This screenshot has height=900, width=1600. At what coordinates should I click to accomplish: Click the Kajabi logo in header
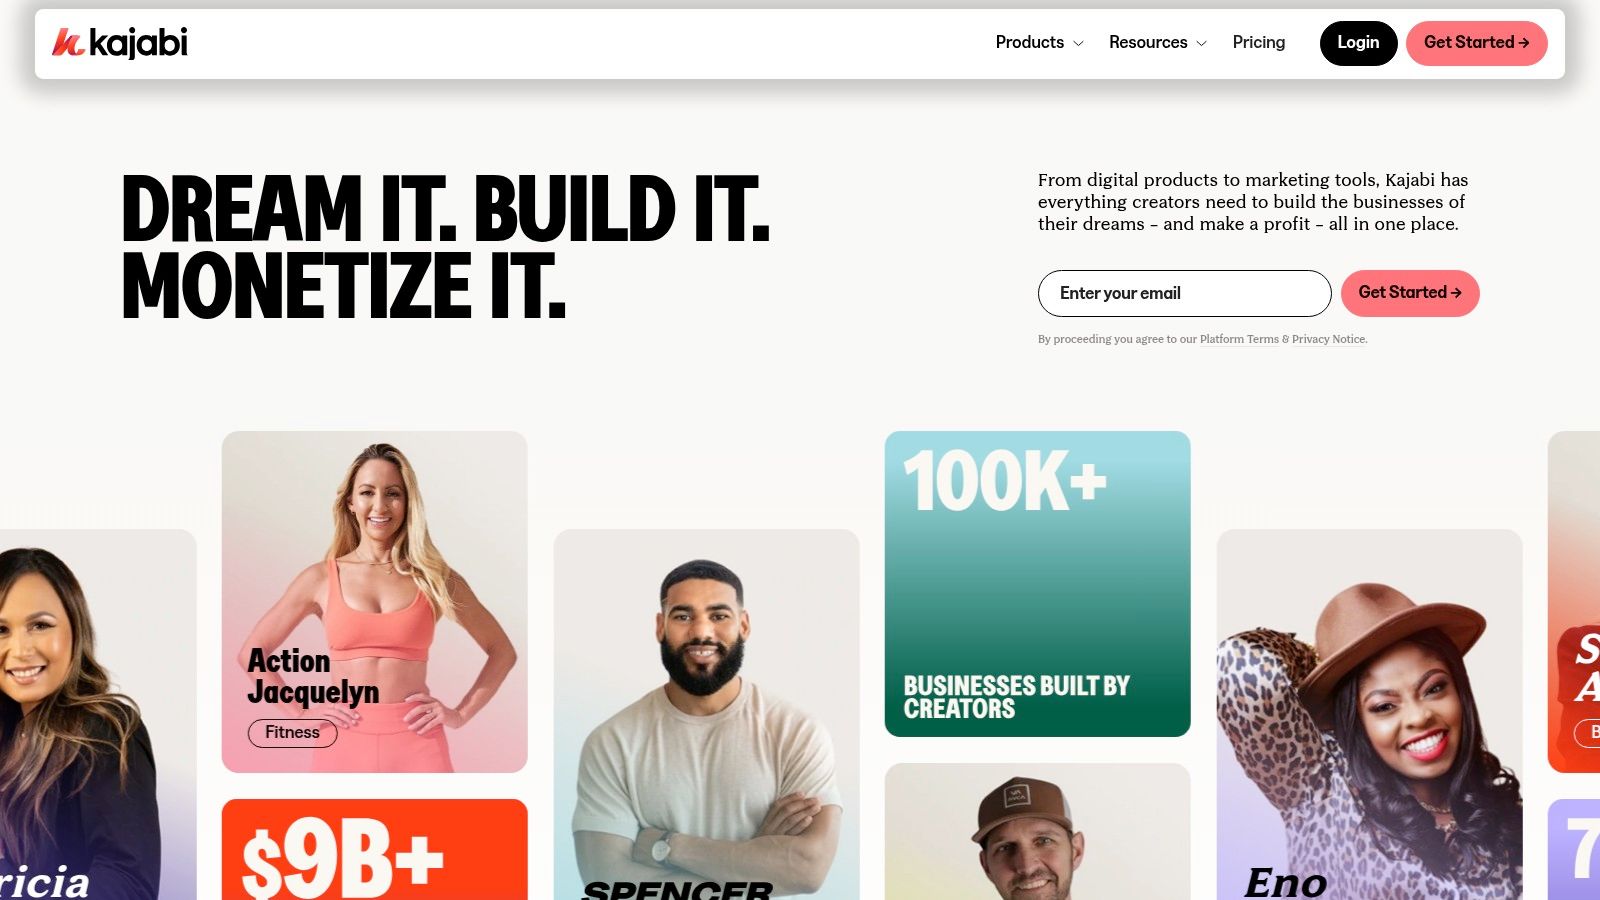(120, 42)
